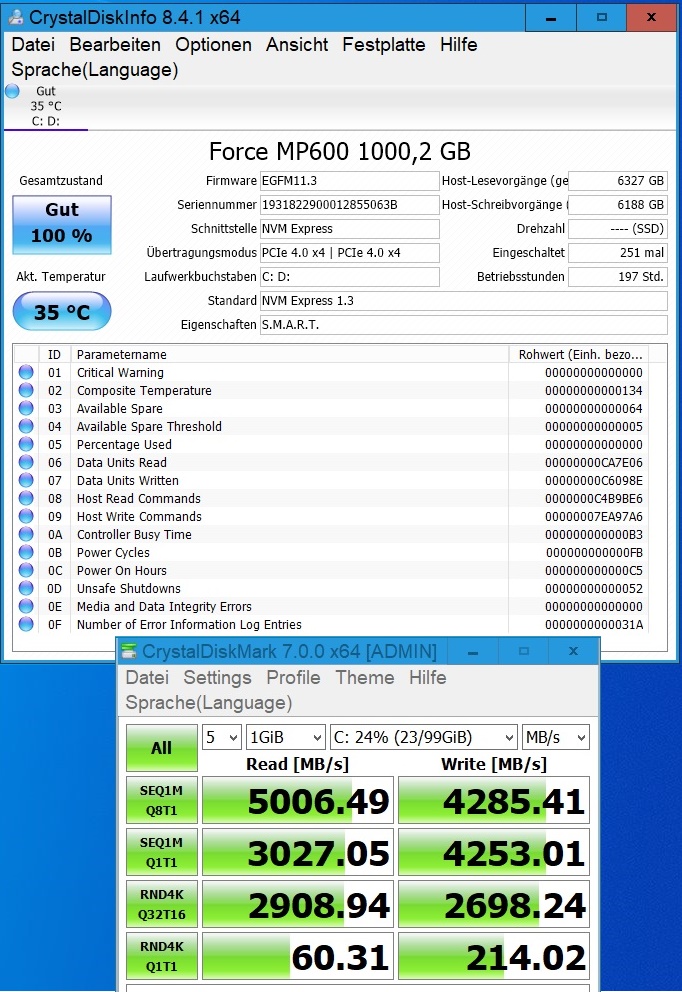Click the SEQ1M Q8T1 write result 4285.41
Screen dimensions: 682x992
click(493, 800)
